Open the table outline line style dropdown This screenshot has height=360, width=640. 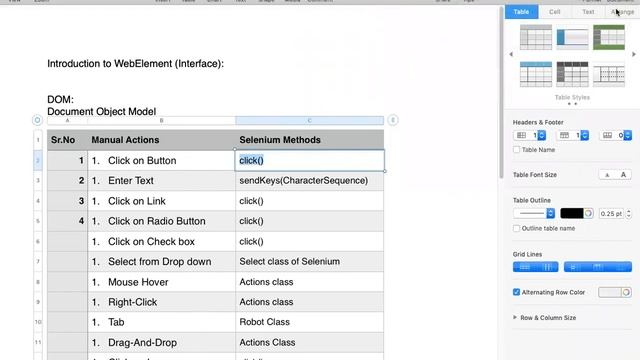tap(534, 213)
